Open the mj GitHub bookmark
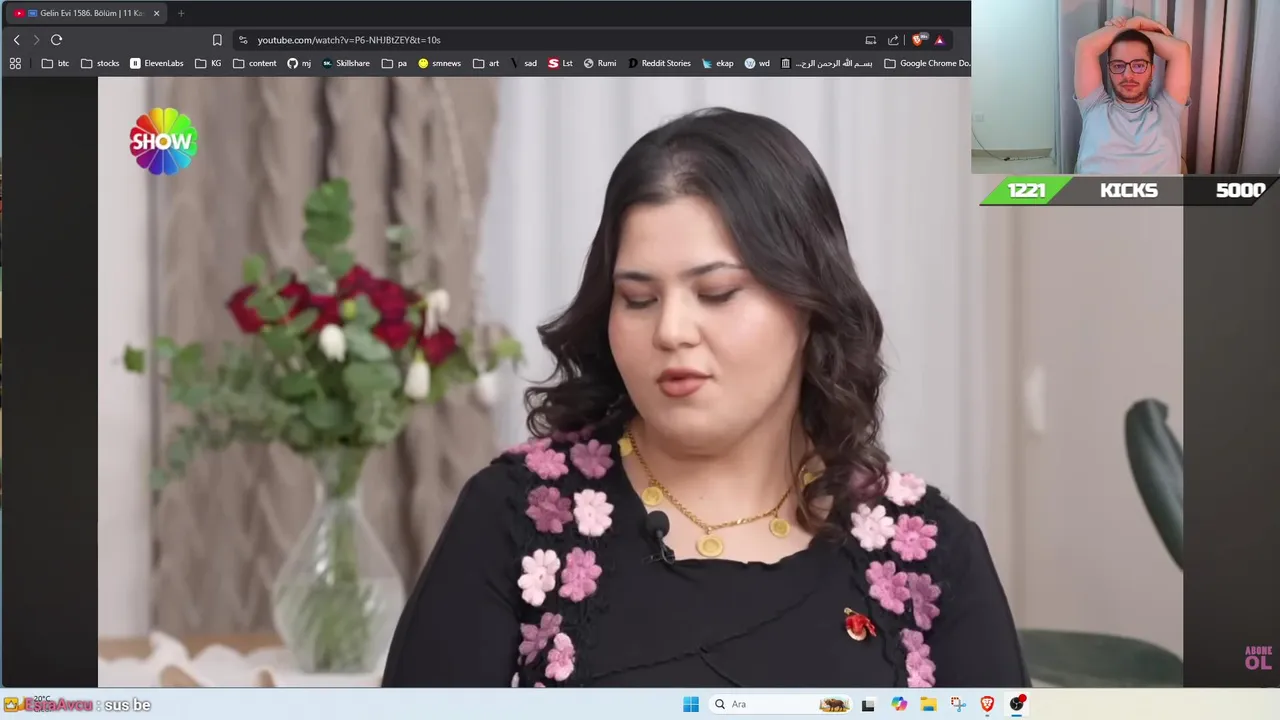Screen dimensions: 1280x720 click(x=299, y=63)
